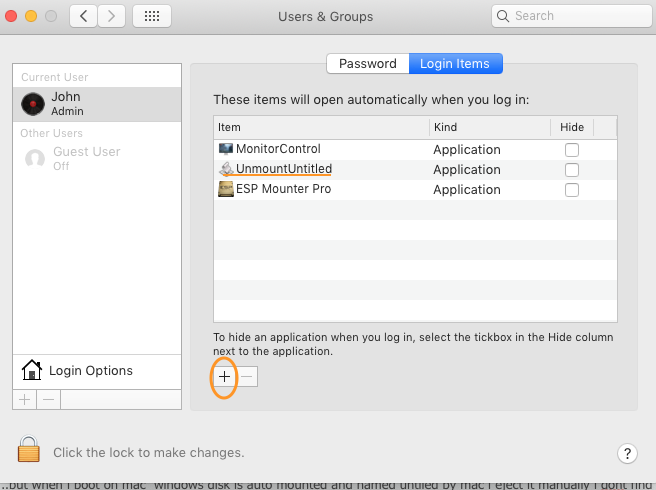Click the house icon beside Login Options

[x=32, y=370]
